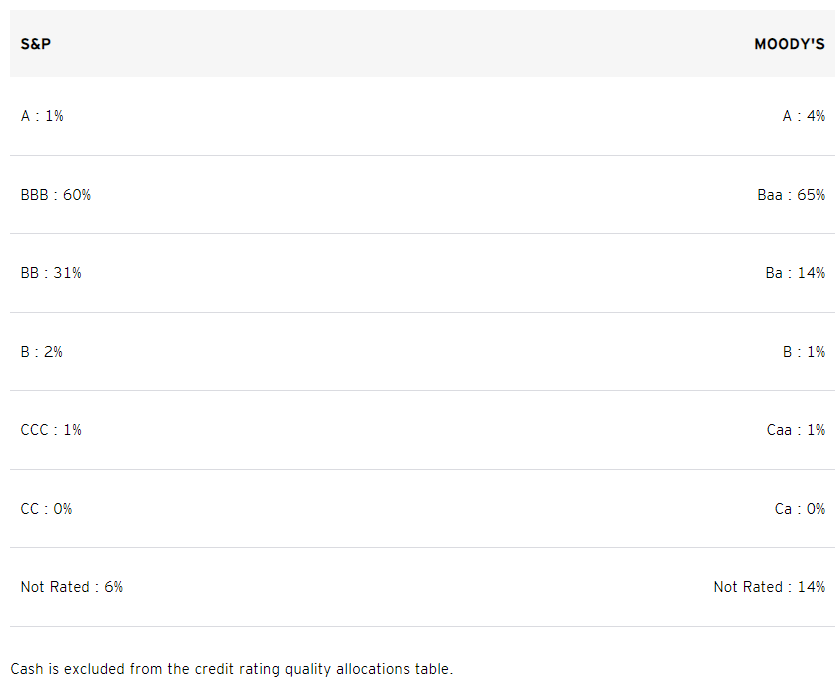Click the cash exclusion footnote text
The height and width of the screenshot is (691, 835).
coord(232,669)
